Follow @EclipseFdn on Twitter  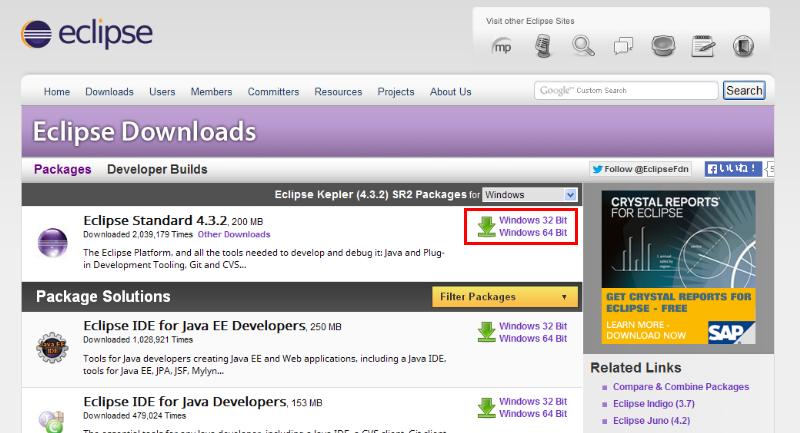[640, 169]
